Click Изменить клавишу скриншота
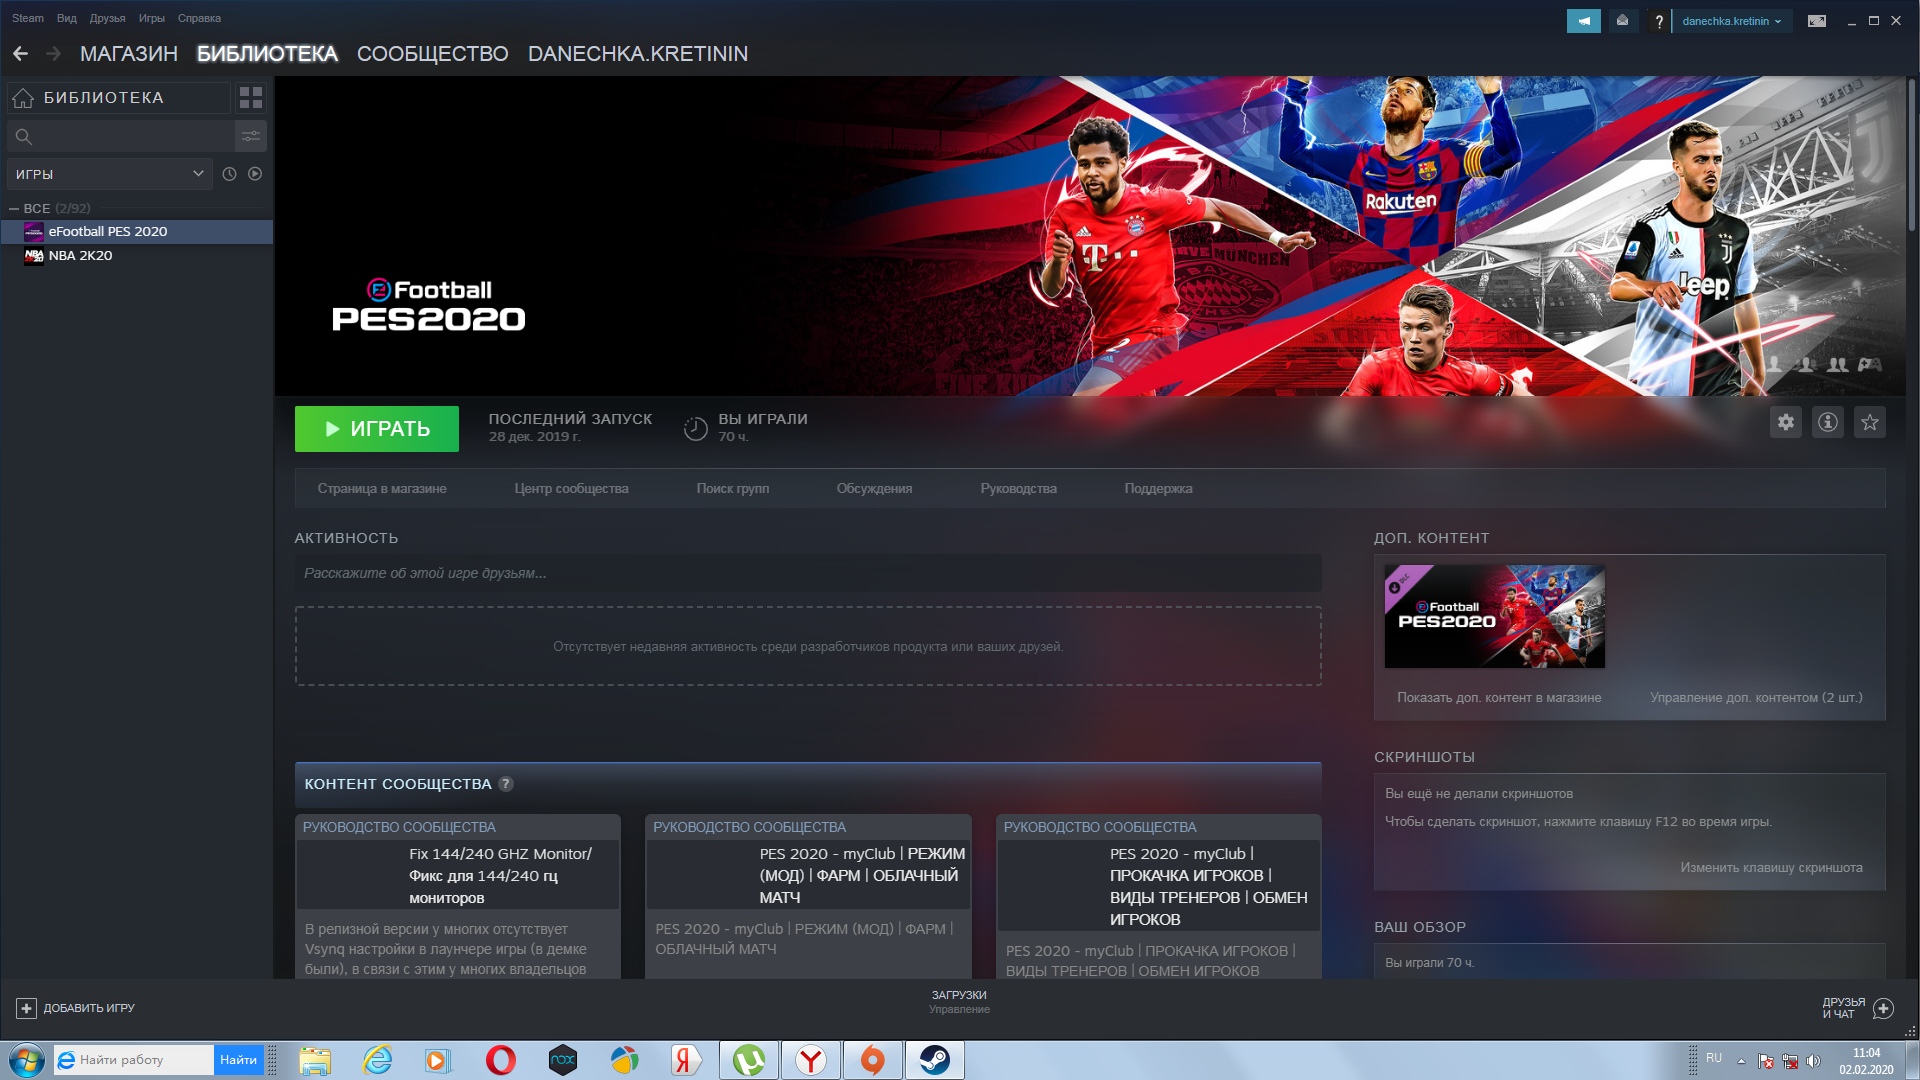 click(x=1771, y=868)
